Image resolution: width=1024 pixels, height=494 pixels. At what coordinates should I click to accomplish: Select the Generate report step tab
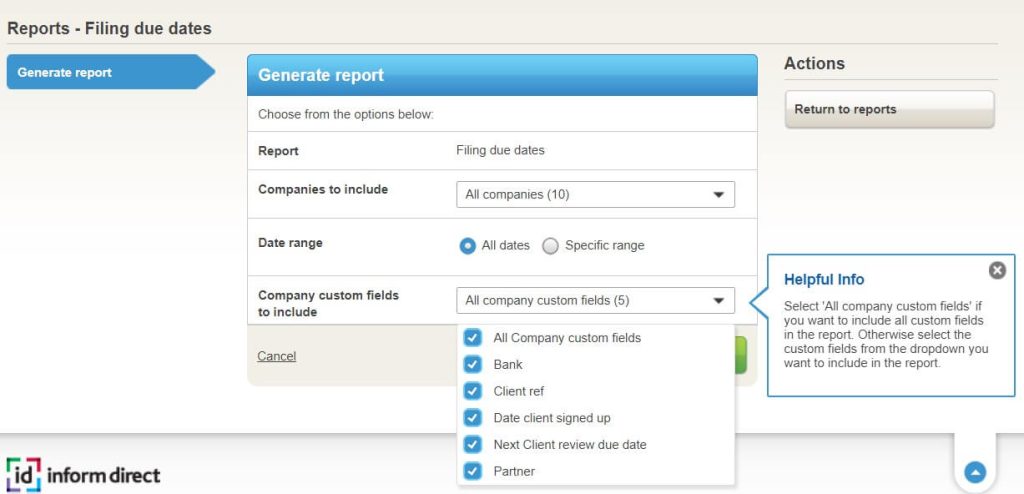pyautogui.click(x=110, y=72)
